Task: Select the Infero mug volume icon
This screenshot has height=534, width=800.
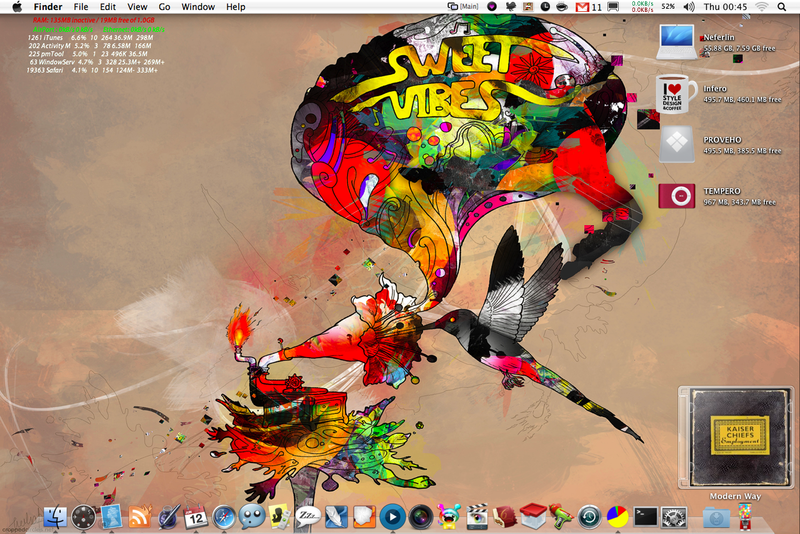Action: pyautogui.click(x=676, y=93)
